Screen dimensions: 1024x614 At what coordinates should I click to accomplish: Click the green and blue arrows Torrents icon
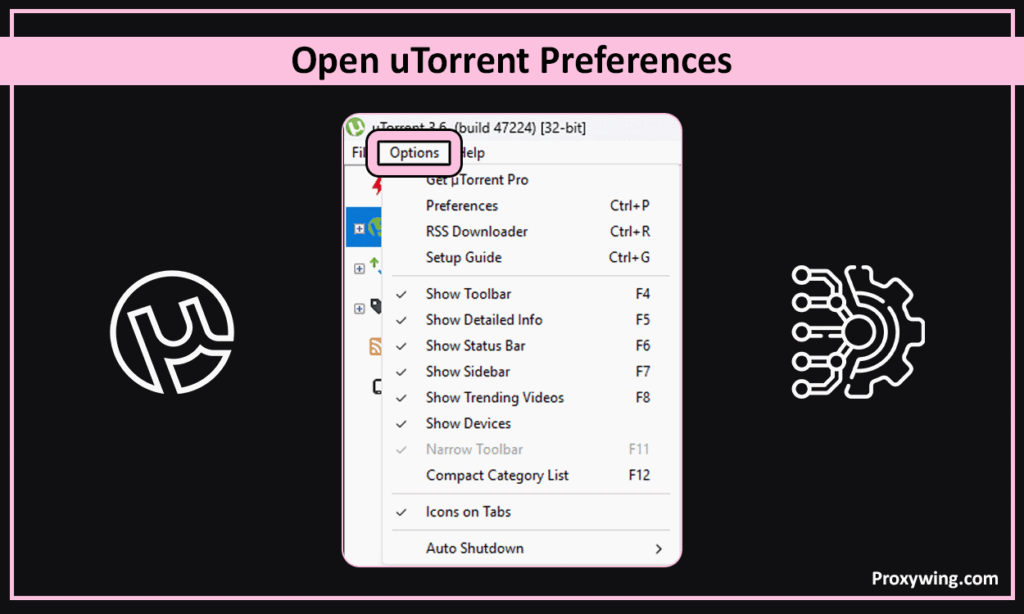(x=375, y=267)
